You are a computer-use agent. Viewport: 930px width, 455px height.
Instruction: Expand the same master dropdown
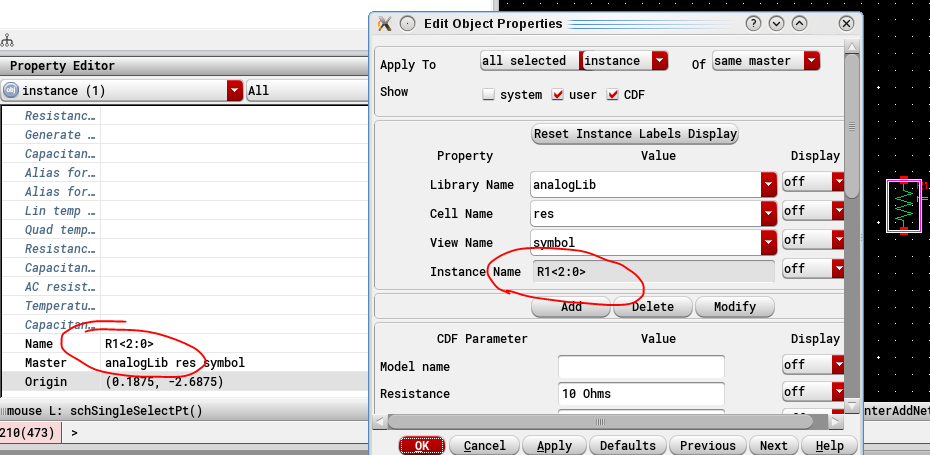(811, 61)
